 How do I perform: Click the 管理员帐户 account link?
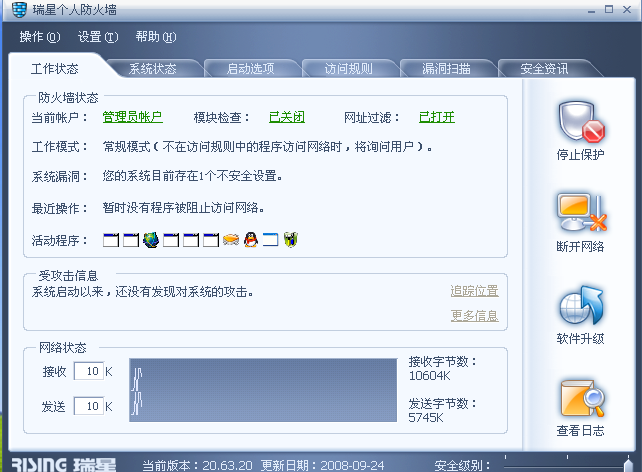click(132, 117)
